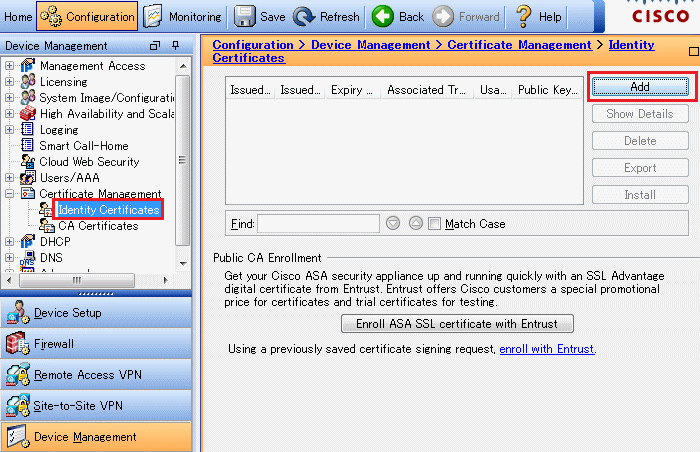700x452 pixels.
Task: Click the Site-to-Site VPN icon
Action: pyautogui.click(x=18, y=405)
